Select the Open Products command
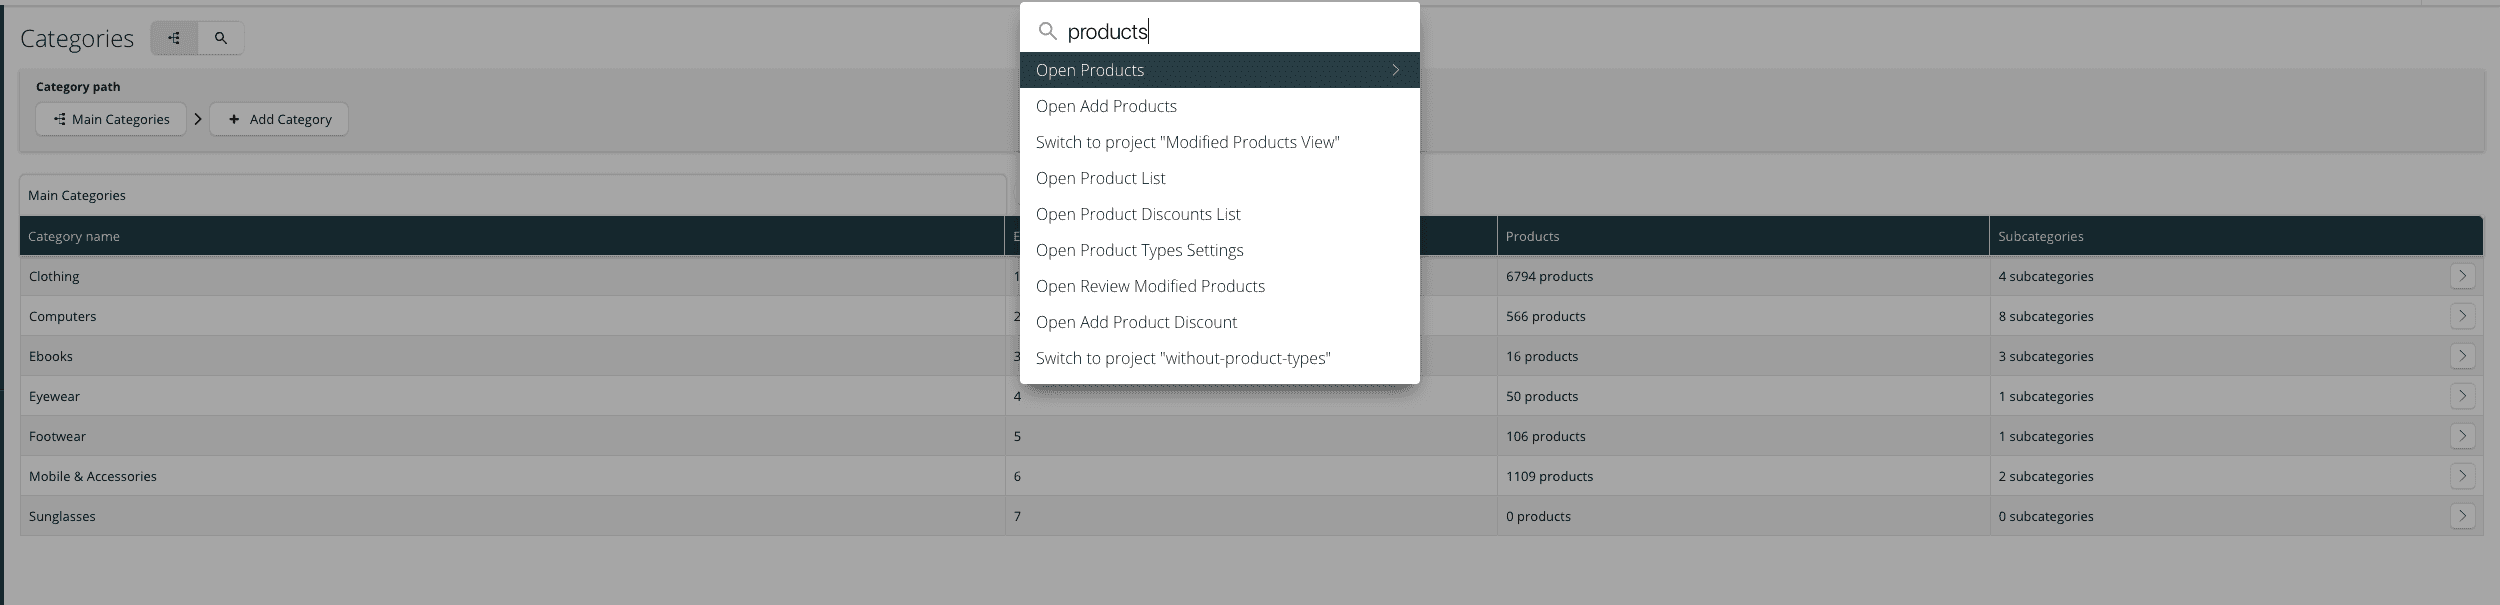Screen dimensions: 2500x605 coord(1218,70)
